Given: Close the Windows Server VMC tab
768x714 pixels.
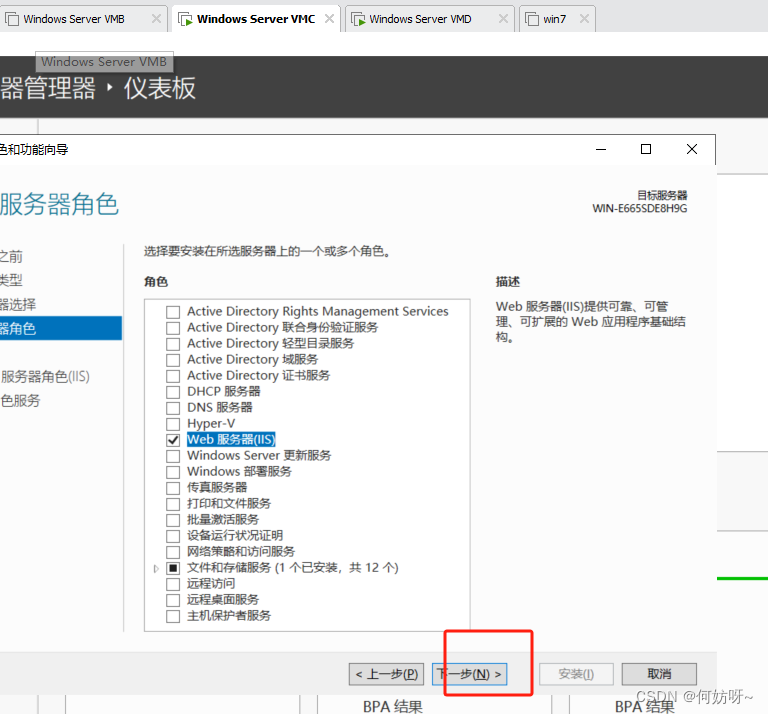Looking at the screenshot, I should [x=330, y=19].
